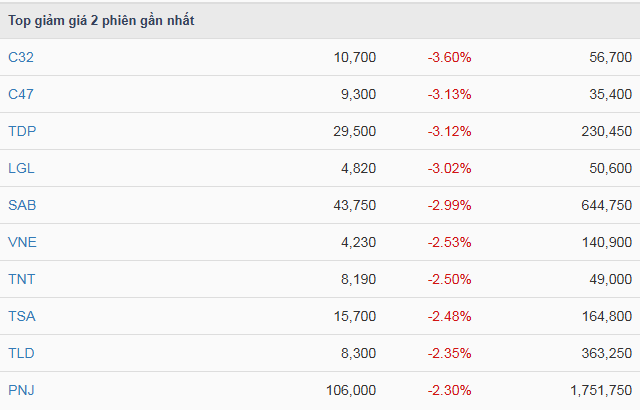
Task: Click PNJ's price of 106,000
Action: click(x=351, y=390)
